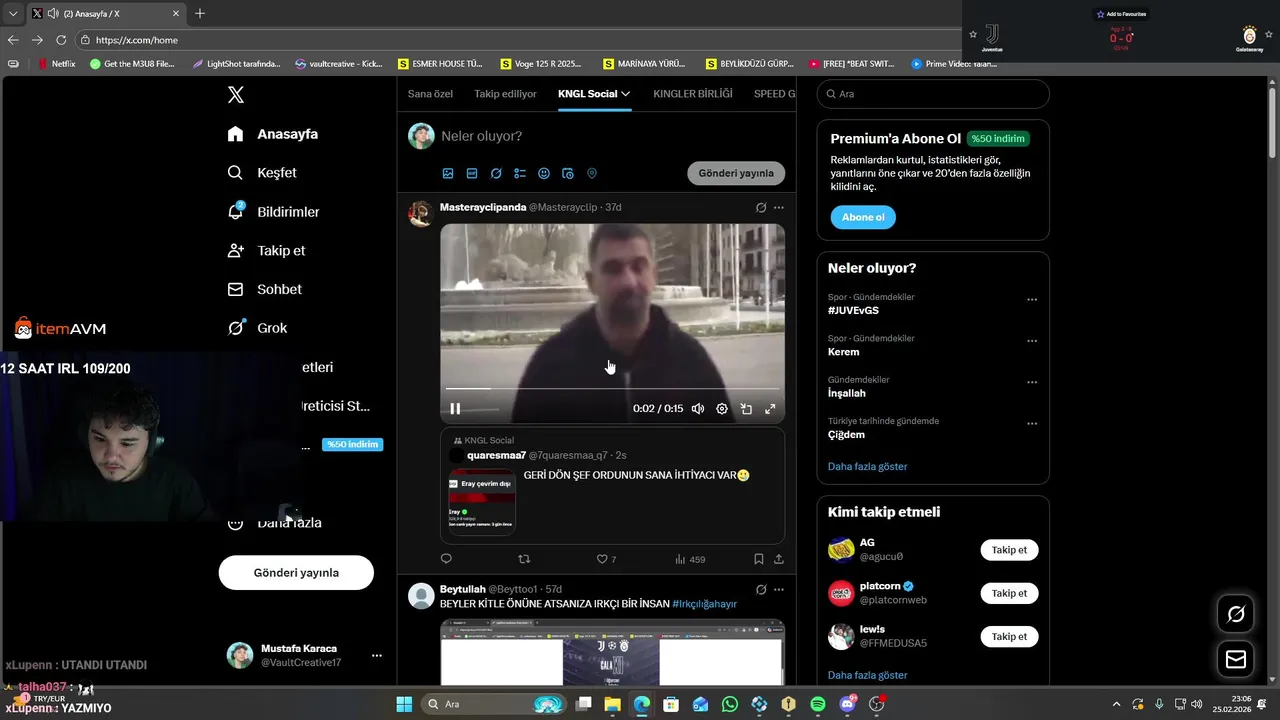Reply to the Masterayclipanda post
This screenshot has width=1280, height=720.
click(x=446, y=559)
